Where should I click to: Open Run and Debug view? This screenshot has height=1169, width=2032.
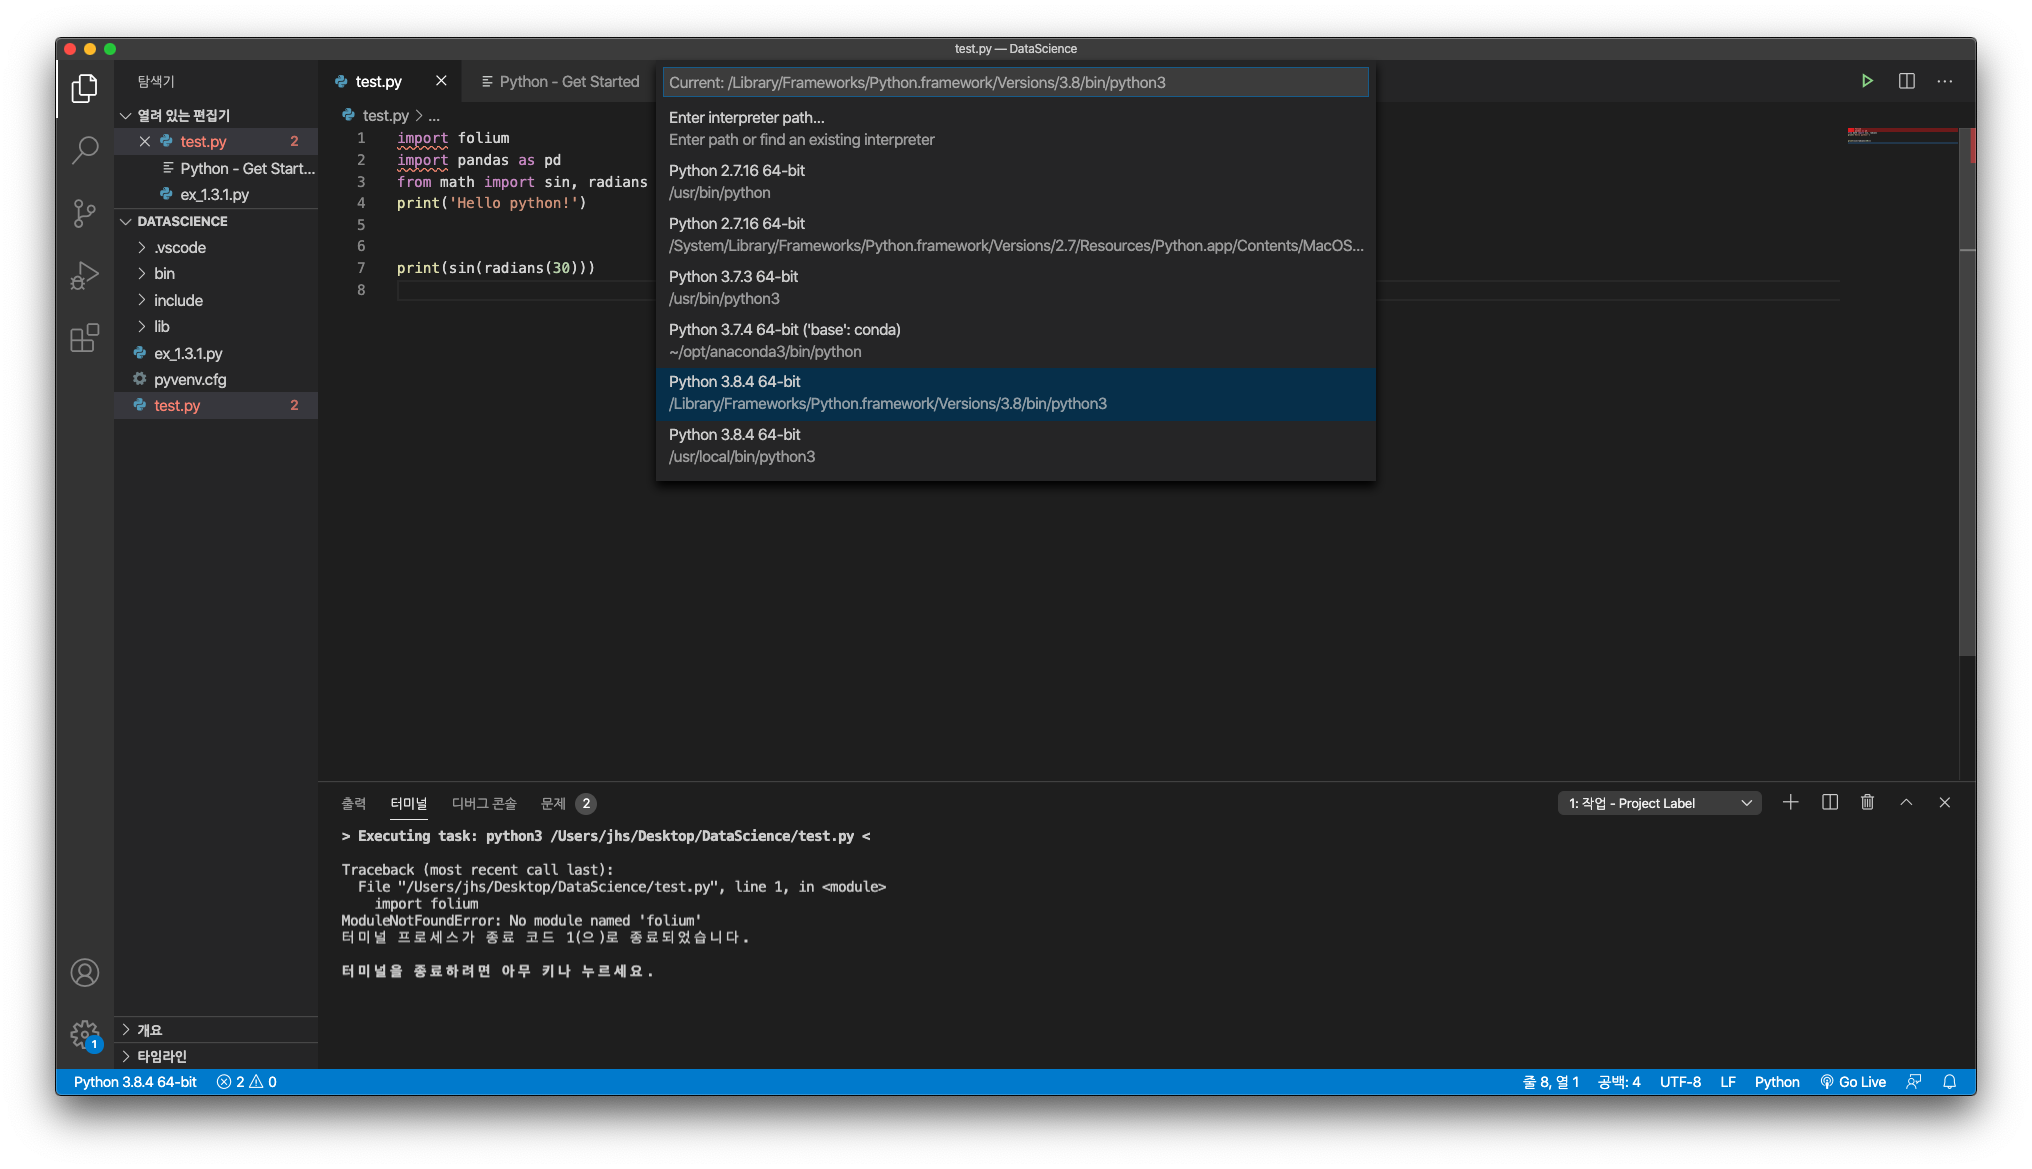tap(85, 275)
